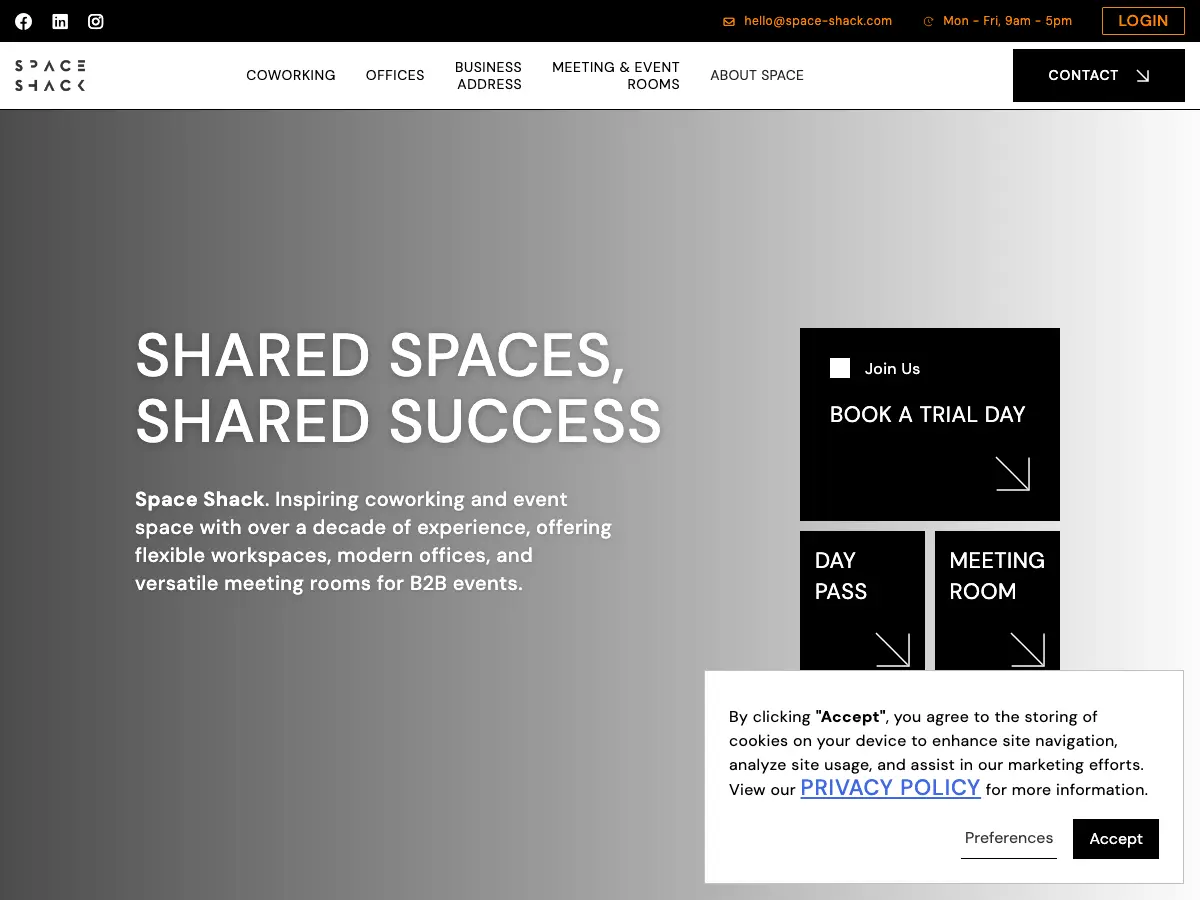Screen dimensions: 1200x900
Task: Click the Shared Spaces, Shared Success headline
Action: (x=398, y=387)
